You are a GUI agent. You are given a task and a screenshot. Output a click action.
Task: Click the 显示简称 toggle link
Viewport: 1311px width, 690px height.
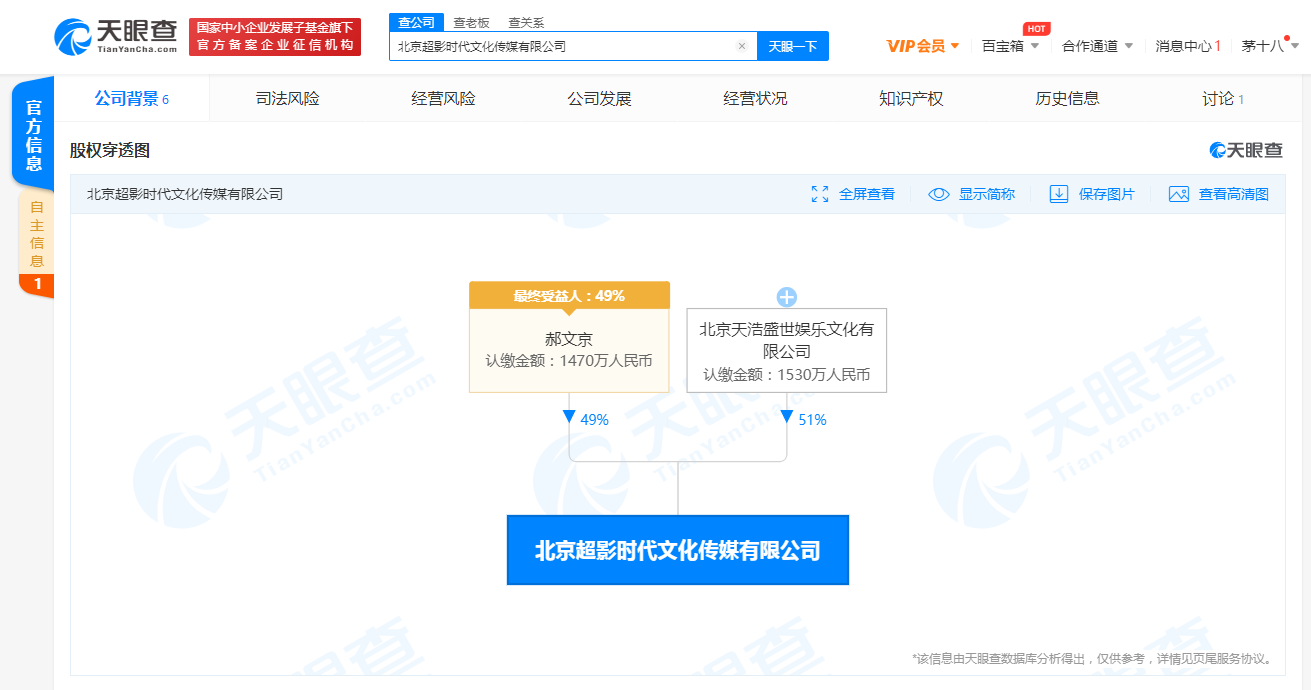987,194
